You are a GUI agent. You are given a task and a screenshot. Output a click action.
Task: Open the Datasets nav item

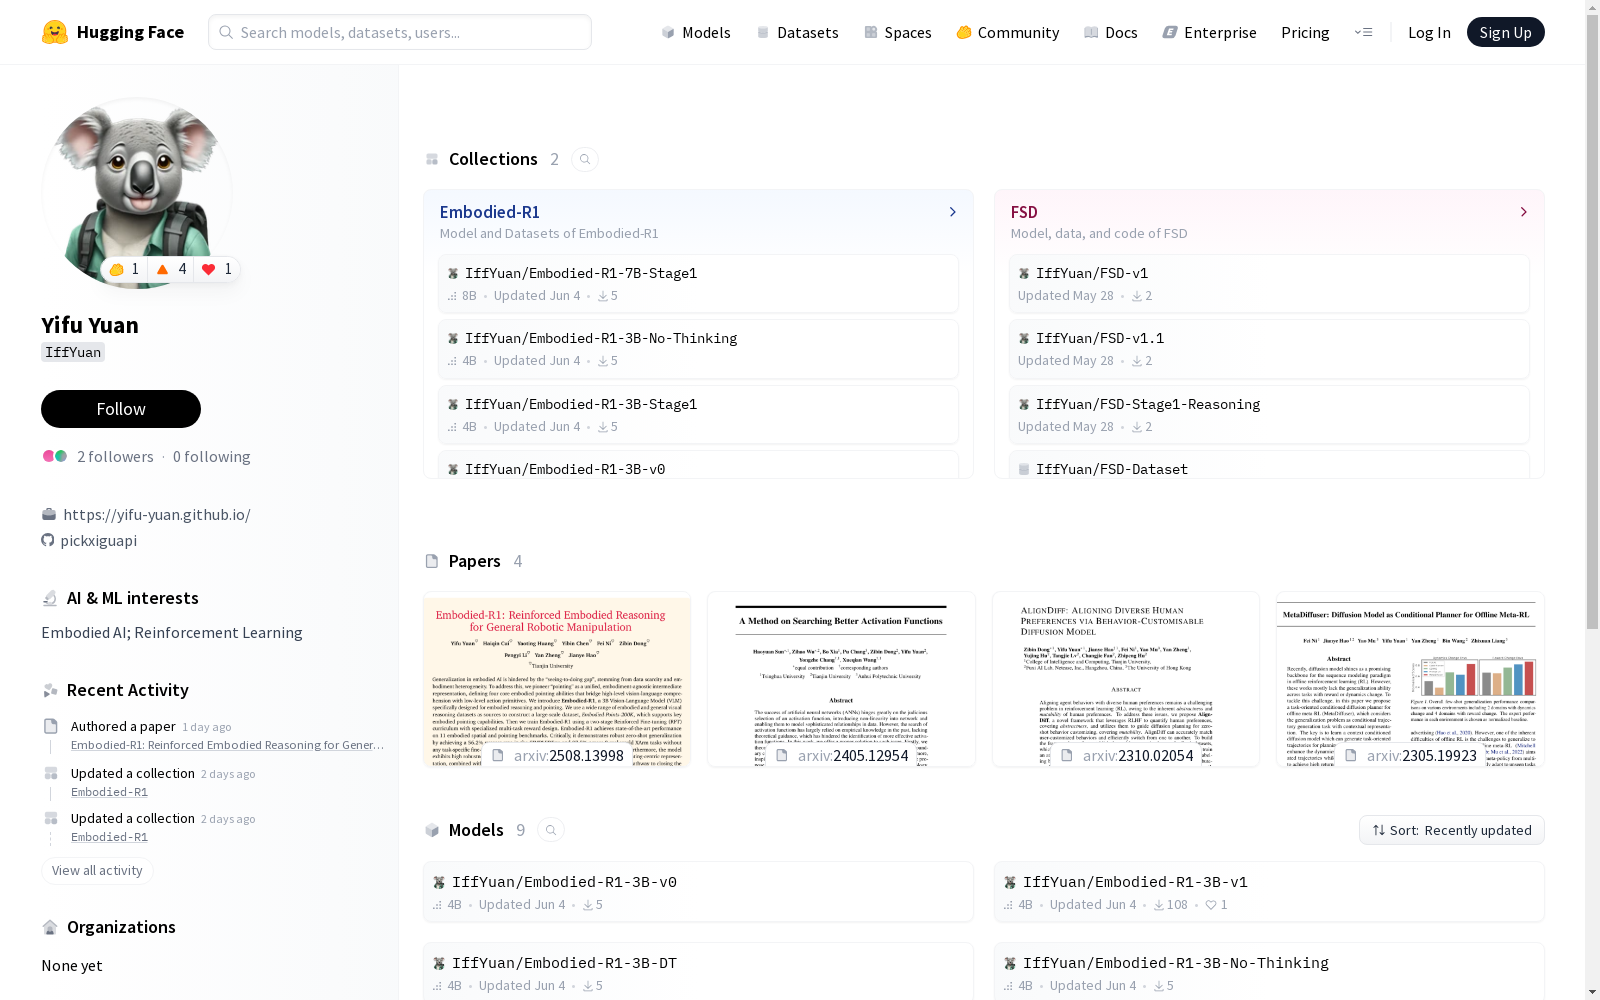[797, 32]
